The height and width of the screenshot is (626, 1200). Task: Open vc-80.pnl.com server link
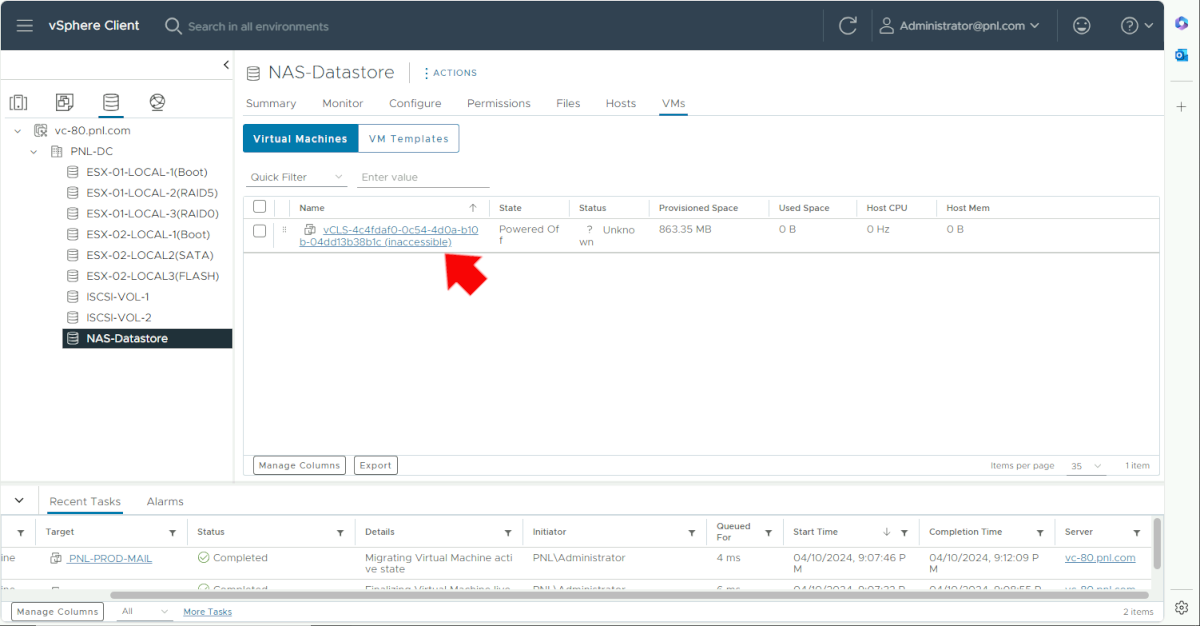click(x=1100, y=558)
